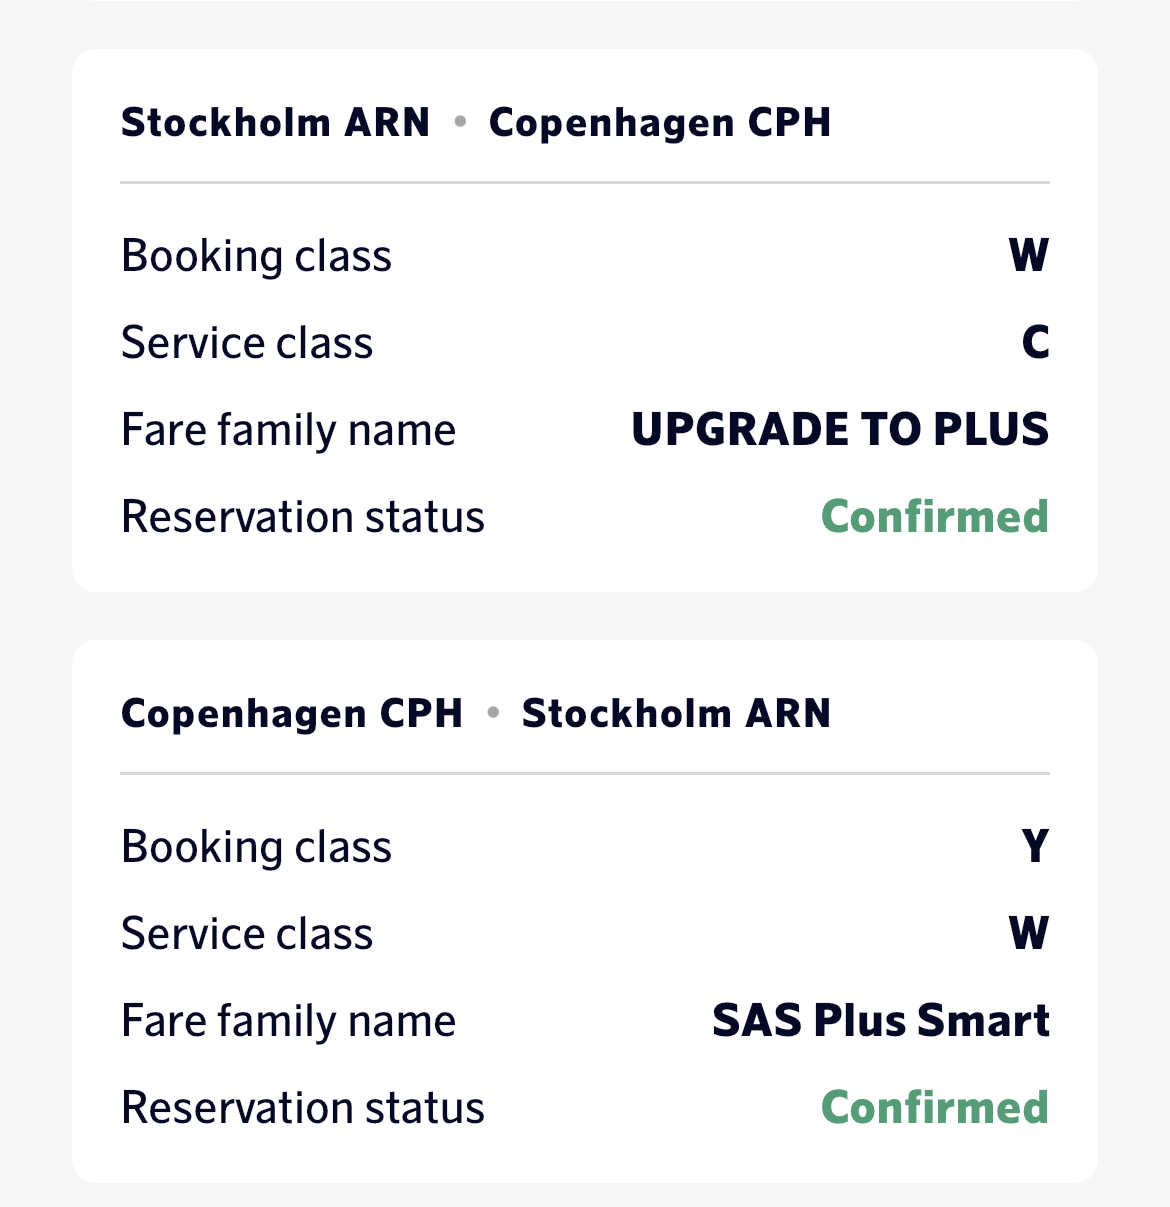Screen dimensions: 1170x1207
Task: Click Fare family name label on Copenhagen–Stockholm card
Action: [288, 1021]
